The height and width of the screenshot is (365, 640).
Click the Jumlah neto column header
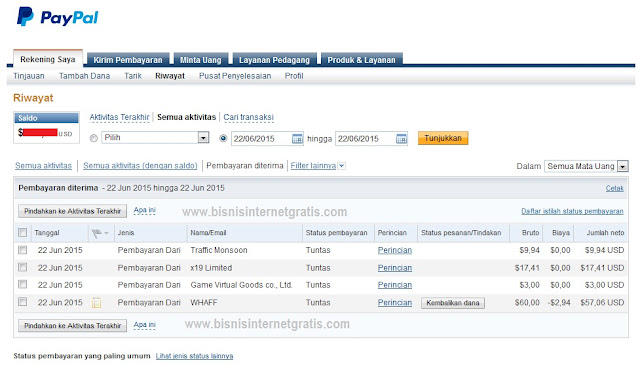[605, 233]
